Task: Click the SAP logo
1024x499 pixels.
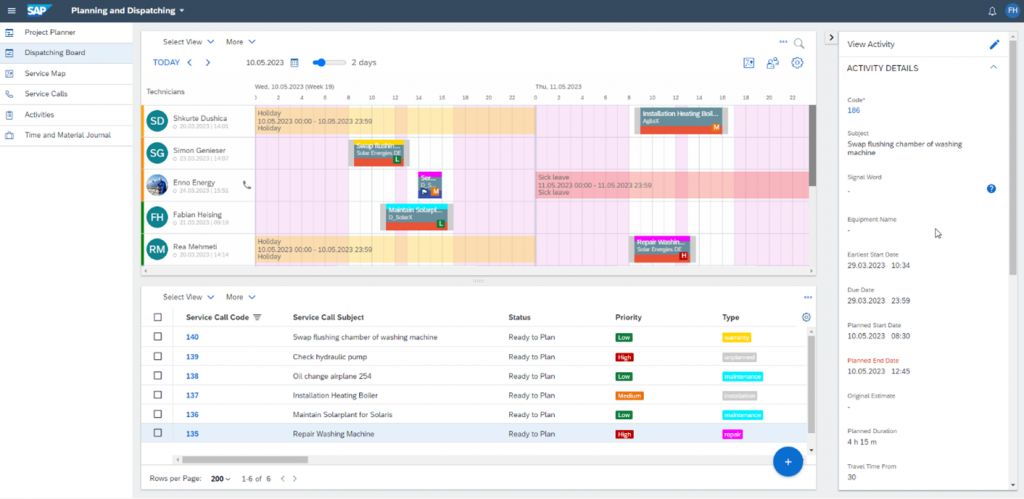Action: 39,10
